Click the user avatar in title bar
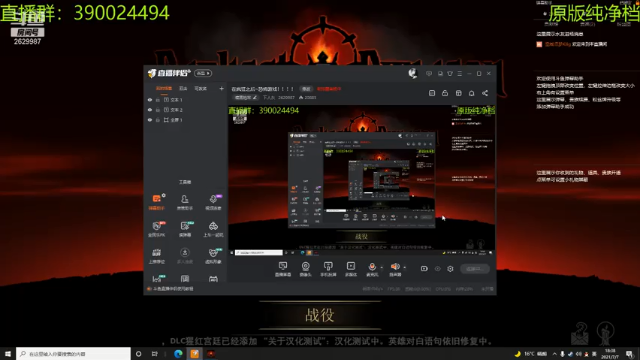Viewport: 640px width, 360px height. click(413, 73)
